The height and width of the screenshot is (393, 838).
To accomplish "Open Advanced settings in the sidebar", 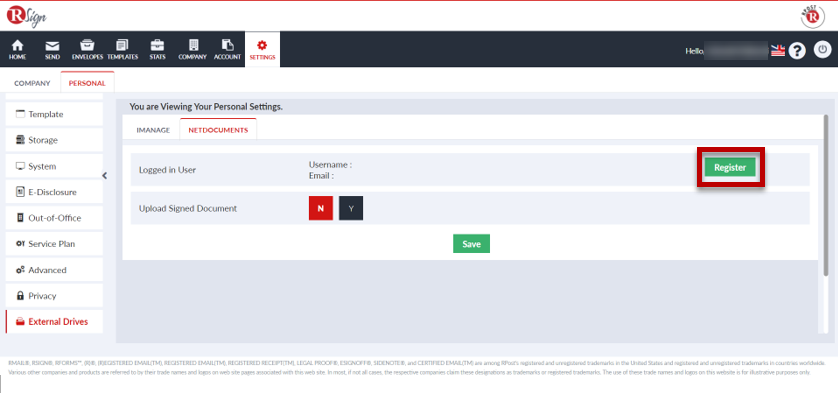I will tap(54, 270).
